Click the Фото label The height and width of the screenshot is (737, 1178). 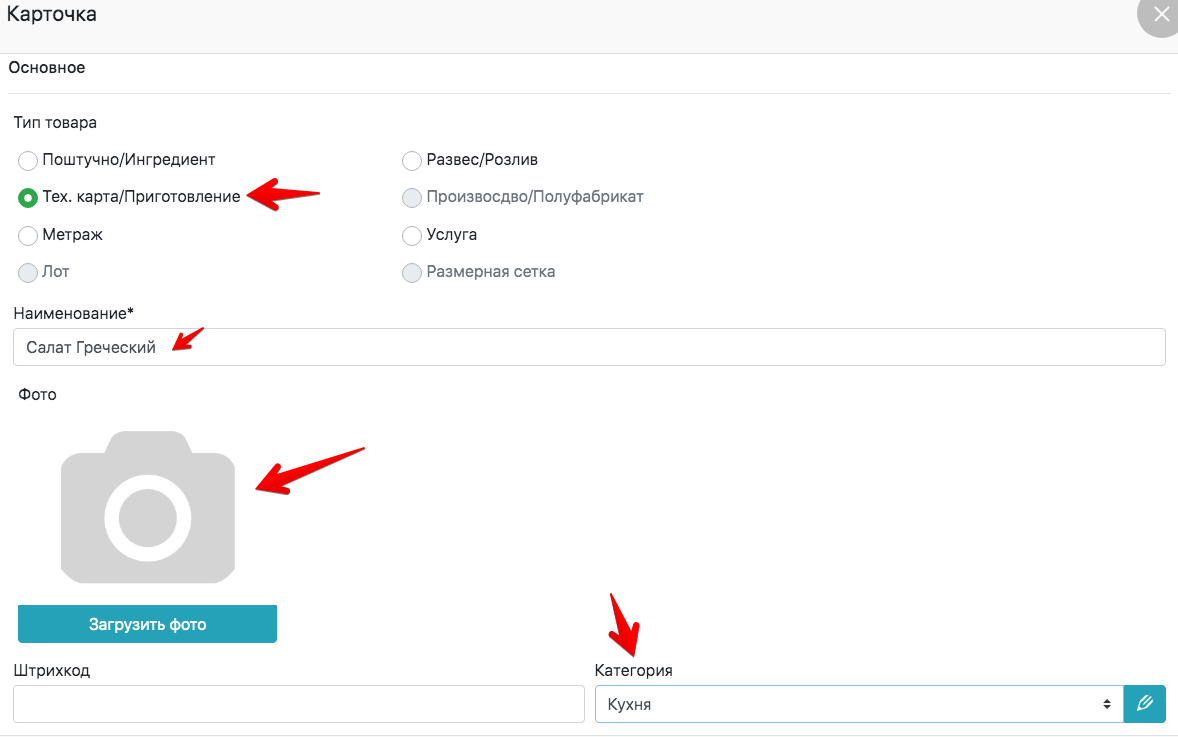pos(37,394)
